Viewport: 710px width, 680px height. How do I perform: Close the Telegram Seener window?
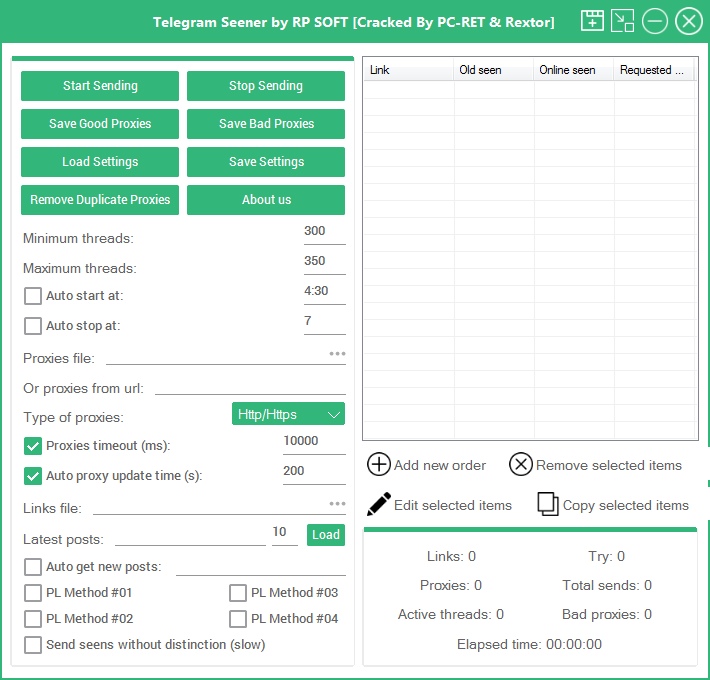click(689, 21)
